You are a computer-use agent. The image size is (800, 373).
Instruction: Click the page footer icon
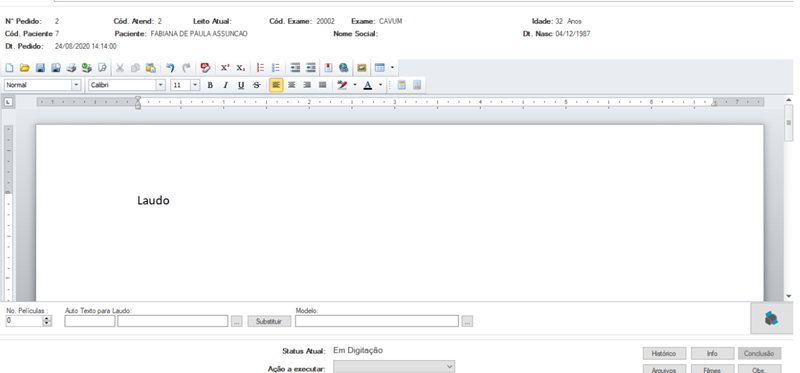tap(417, 85)
